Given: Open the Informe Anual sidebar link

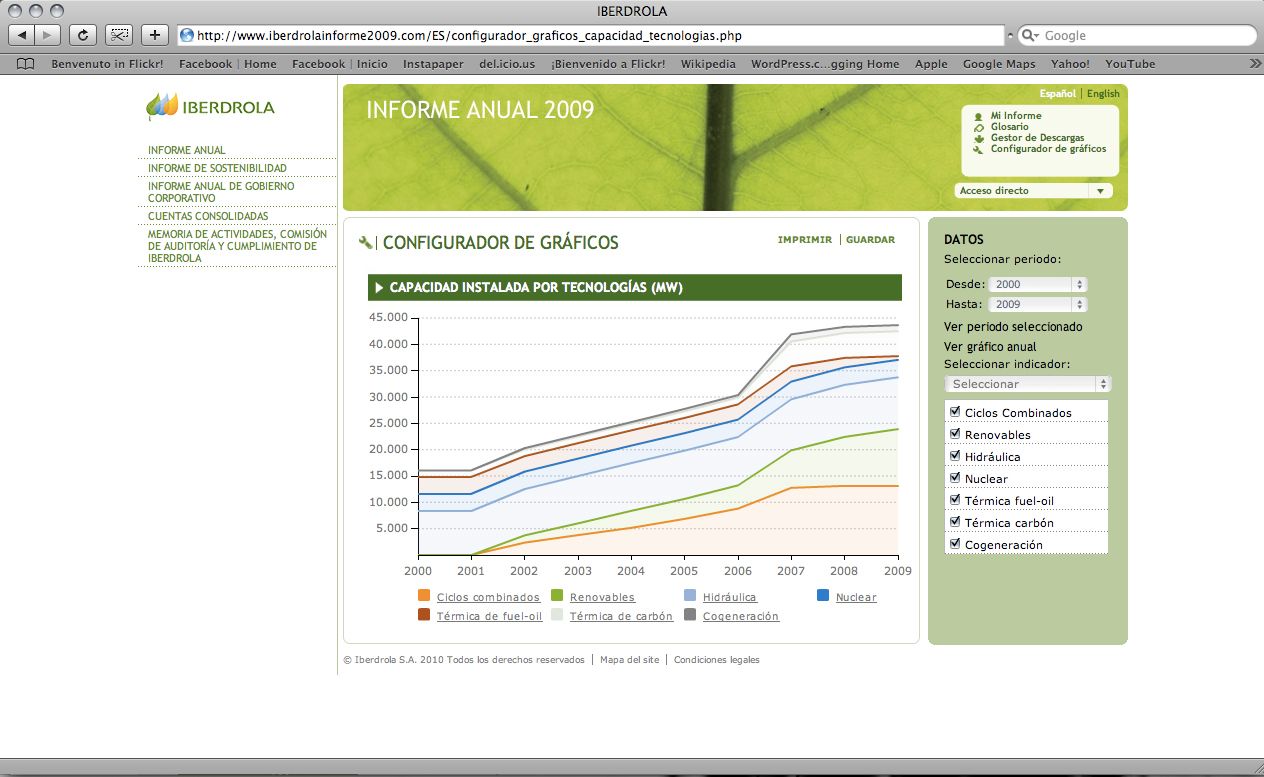Looking at the screenshot, I should pos(187,150).
